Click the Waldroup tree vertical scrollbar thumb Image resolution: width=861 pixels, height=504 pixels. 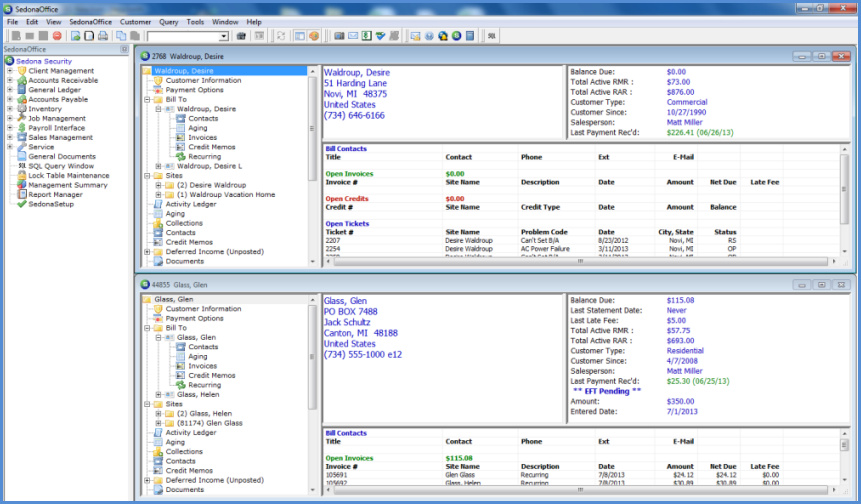point(312,128)
